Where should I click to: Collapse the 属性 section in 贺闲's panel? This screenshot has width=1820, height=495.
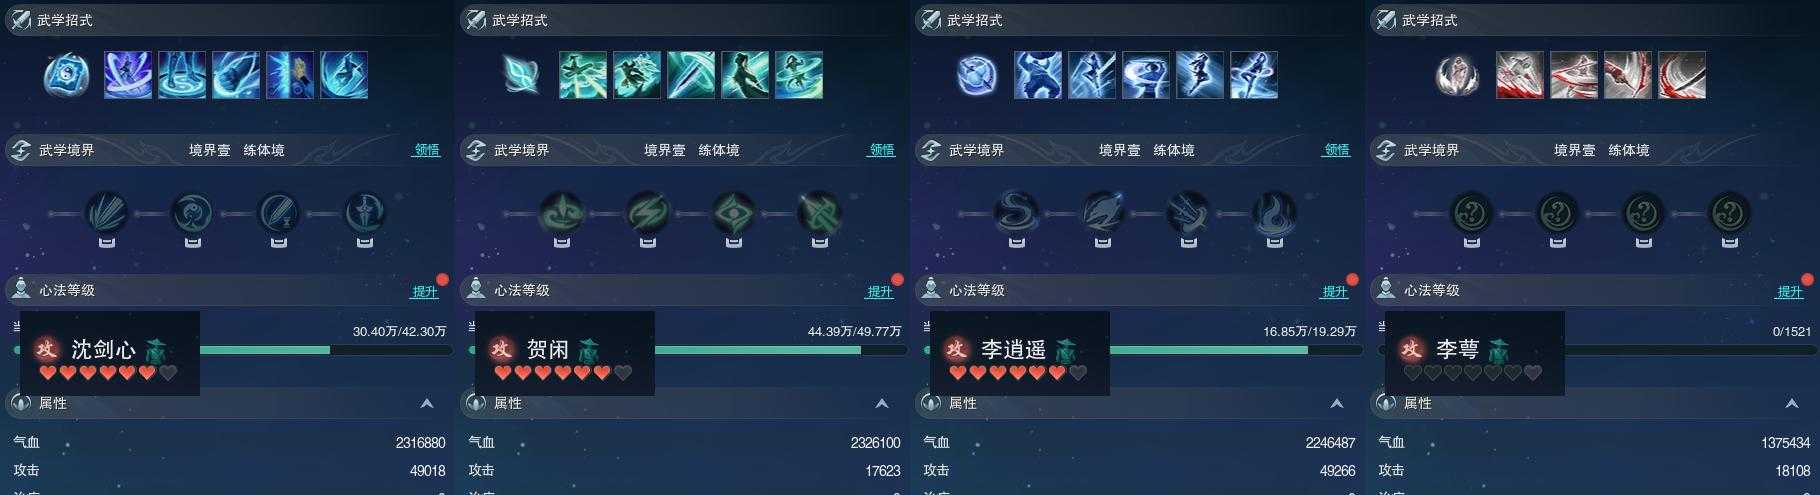pyautogui.click(x=882, y=404)
